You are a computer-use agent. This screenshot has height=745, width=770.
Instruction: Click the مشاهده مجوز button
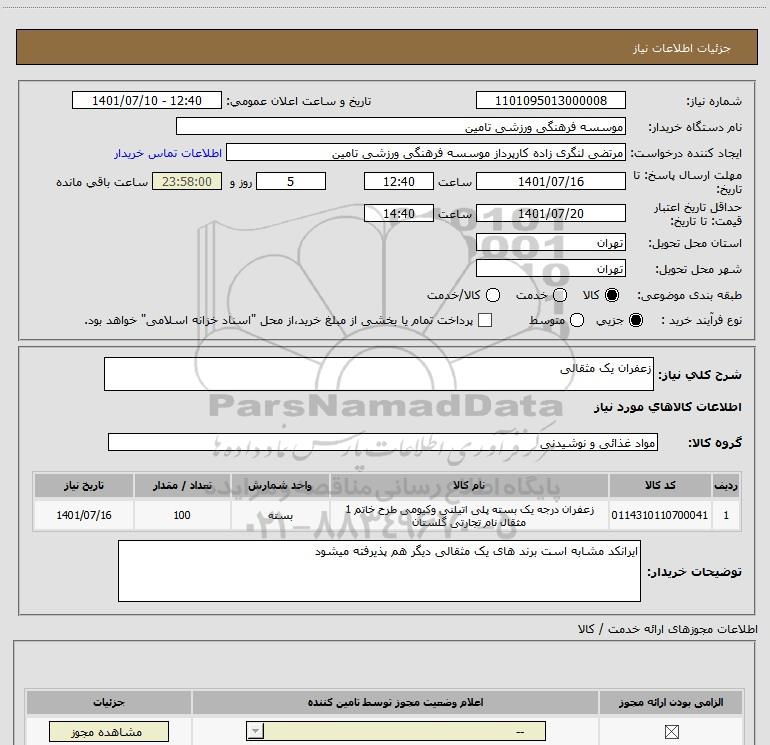[x=109, y=732]
